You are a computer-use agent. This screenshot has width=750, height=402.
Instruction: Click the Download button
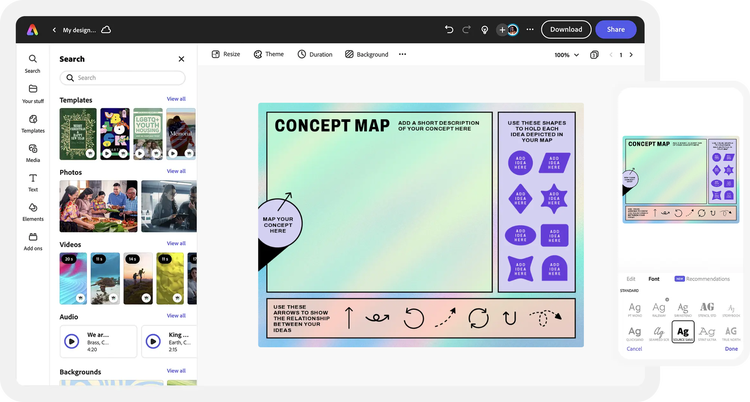coord(566,30)
